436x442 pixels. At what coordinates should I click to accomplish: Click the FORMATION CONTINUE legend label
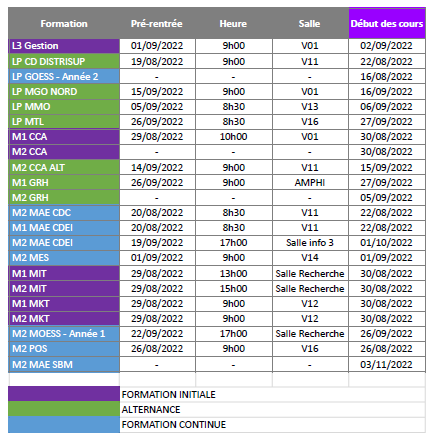tap(174, 425)
